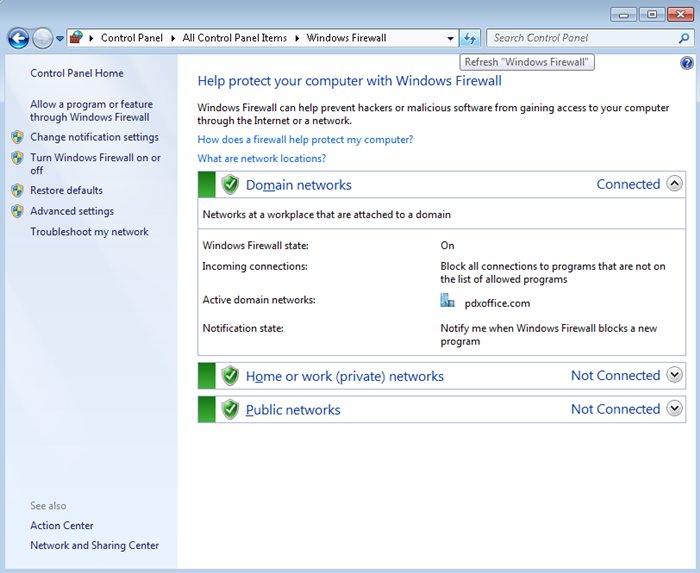Click the Incoming connections label
The width and height of the screenshot is (700, 573).
[x=255, y=266]
